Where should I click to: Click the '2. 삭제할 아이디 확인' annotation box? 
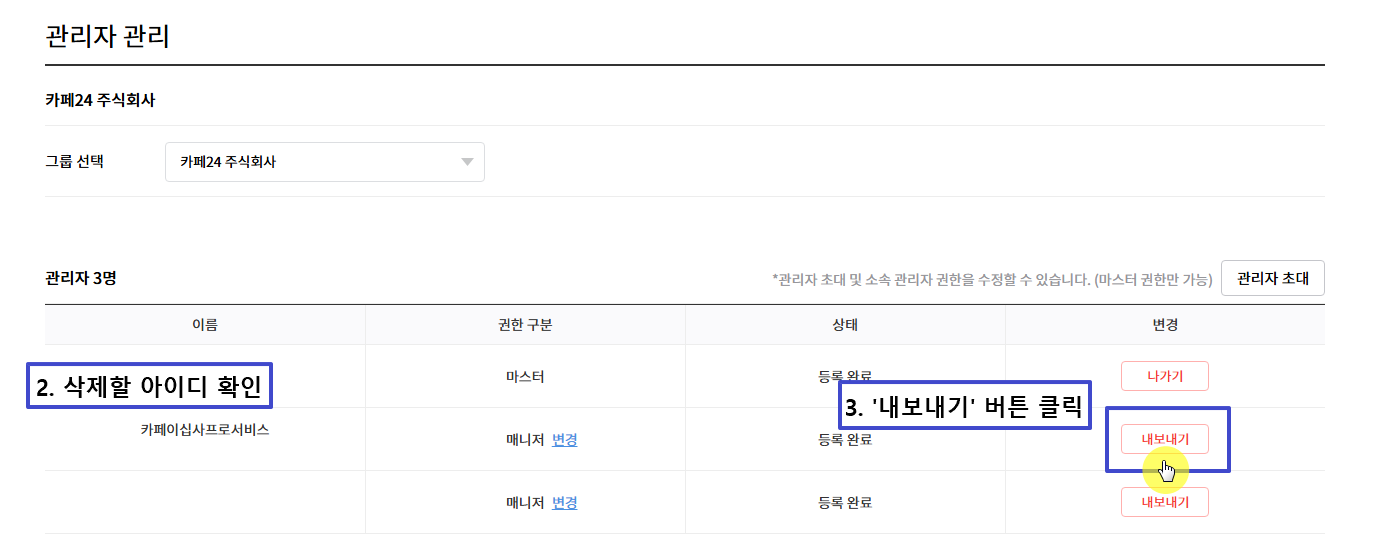click(x=149, y=387)
